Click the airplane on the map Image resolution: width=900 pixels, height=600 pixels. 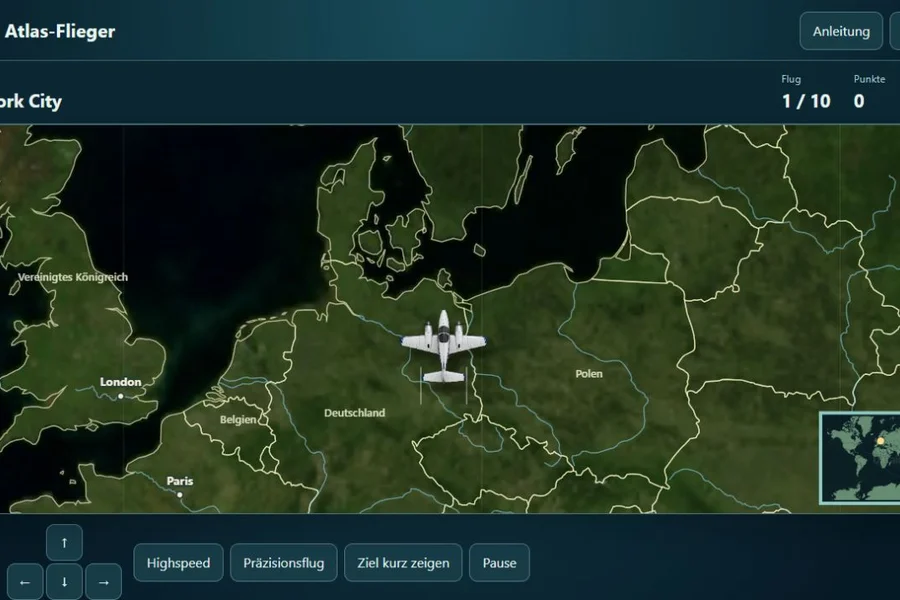point(443,346)
